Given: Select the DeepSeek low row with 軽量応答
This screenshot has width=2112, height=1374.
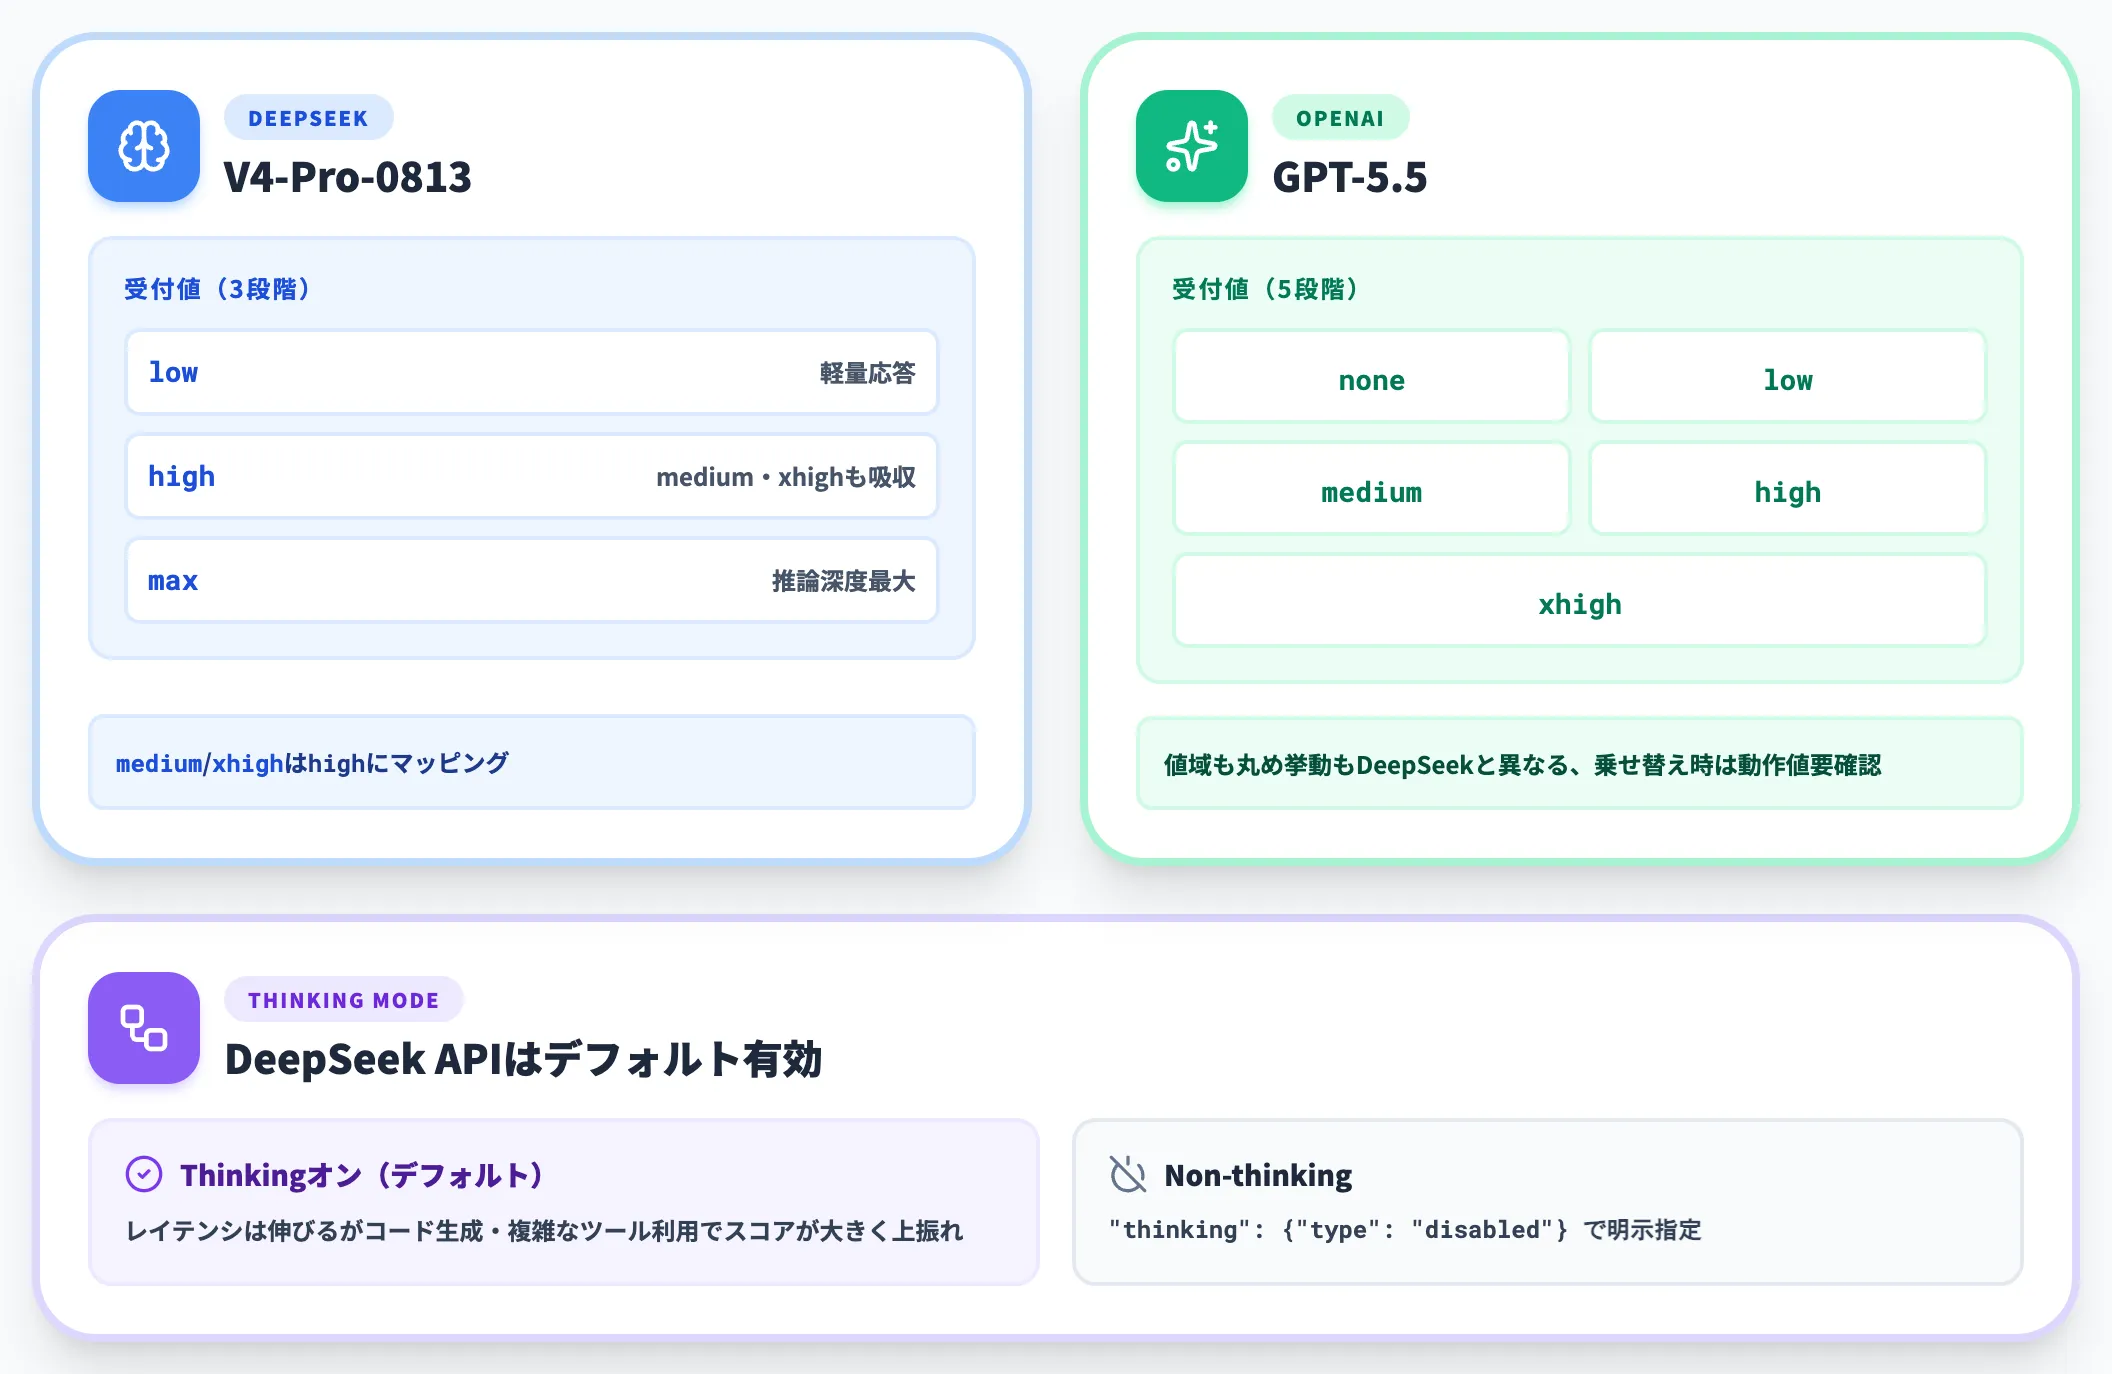Looking at the screenshot, I should (x=532, y=372).
